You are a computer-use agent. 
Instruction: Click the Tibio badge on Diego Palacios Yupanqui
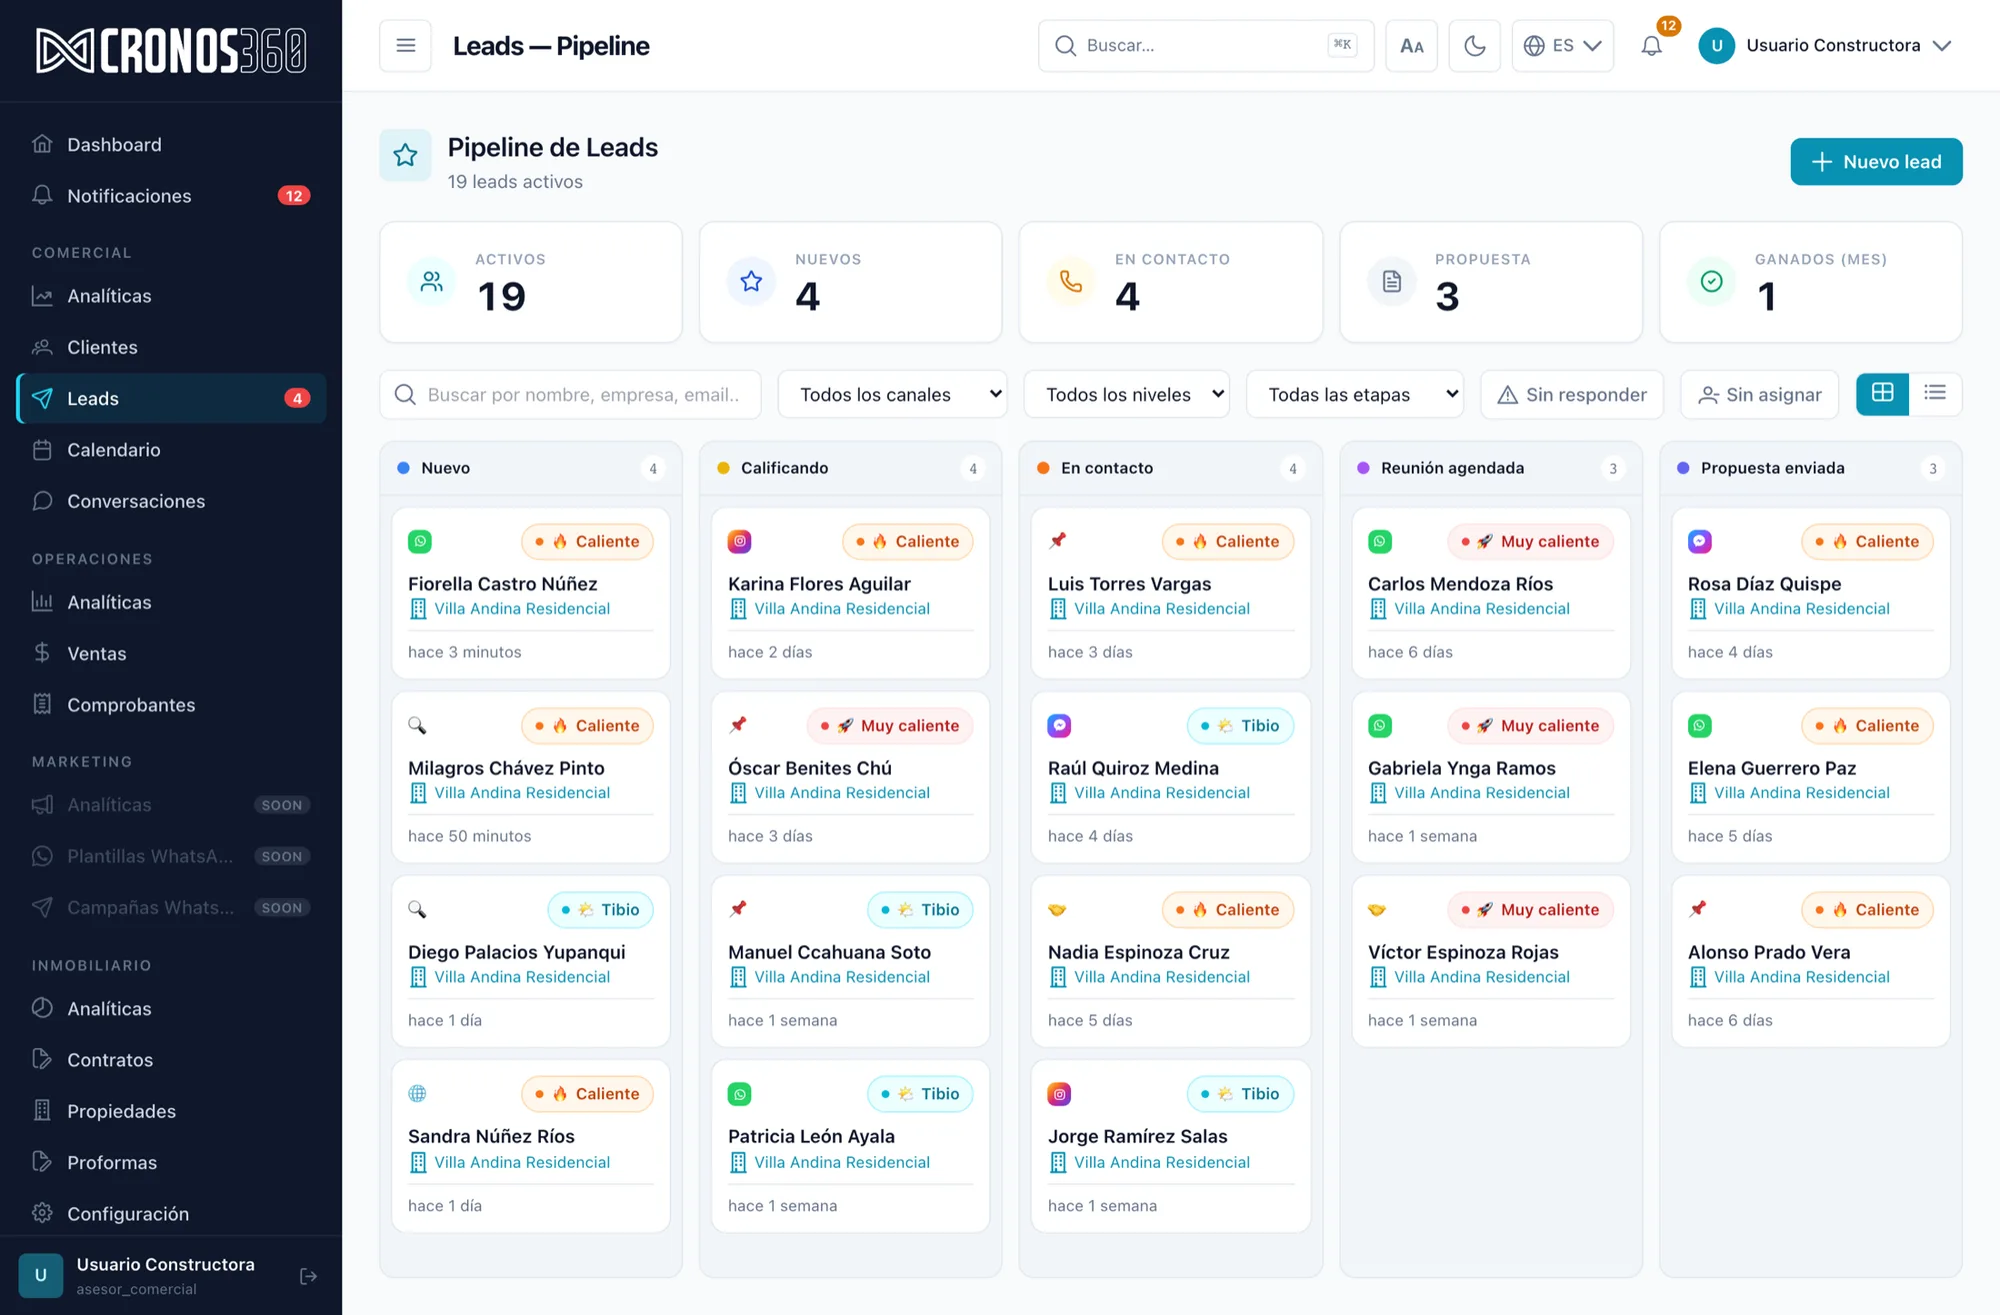600,910
